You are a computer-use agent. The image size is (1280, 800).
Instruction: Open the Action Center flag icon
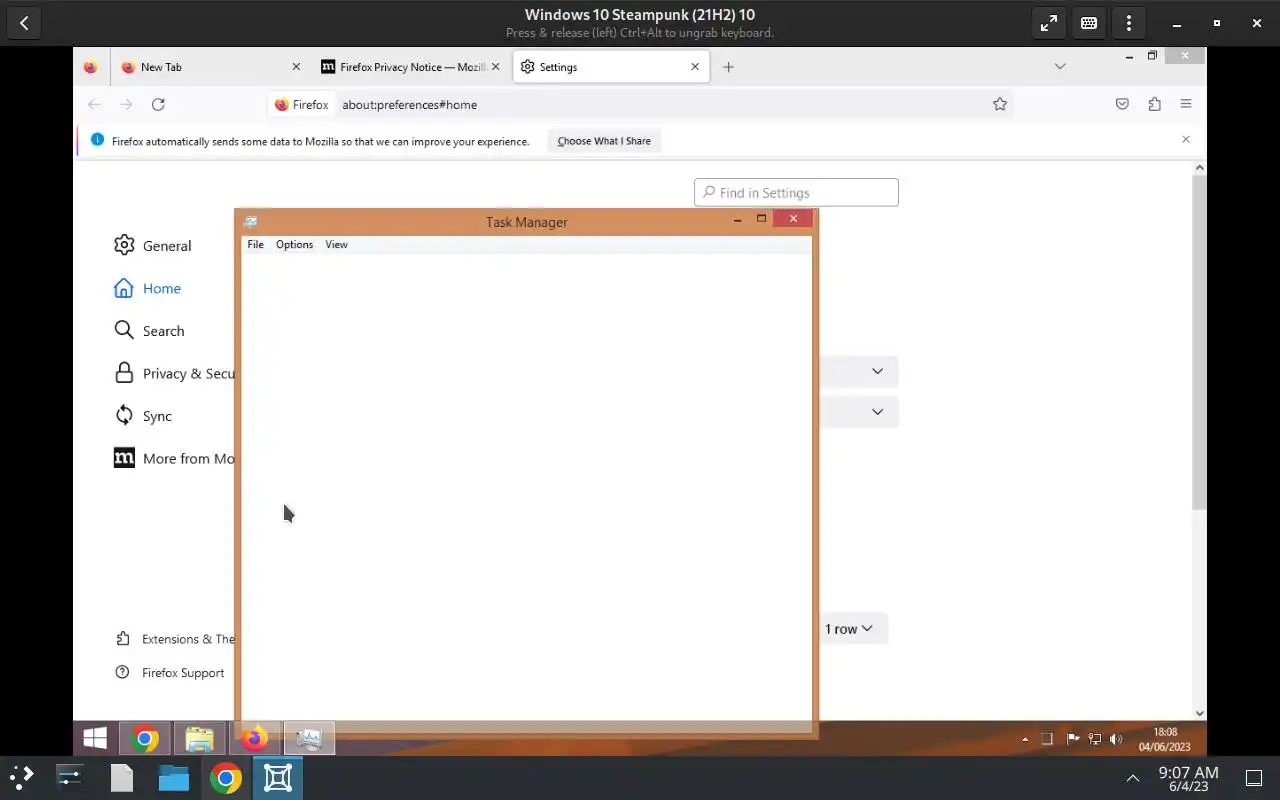(1072, 740)
